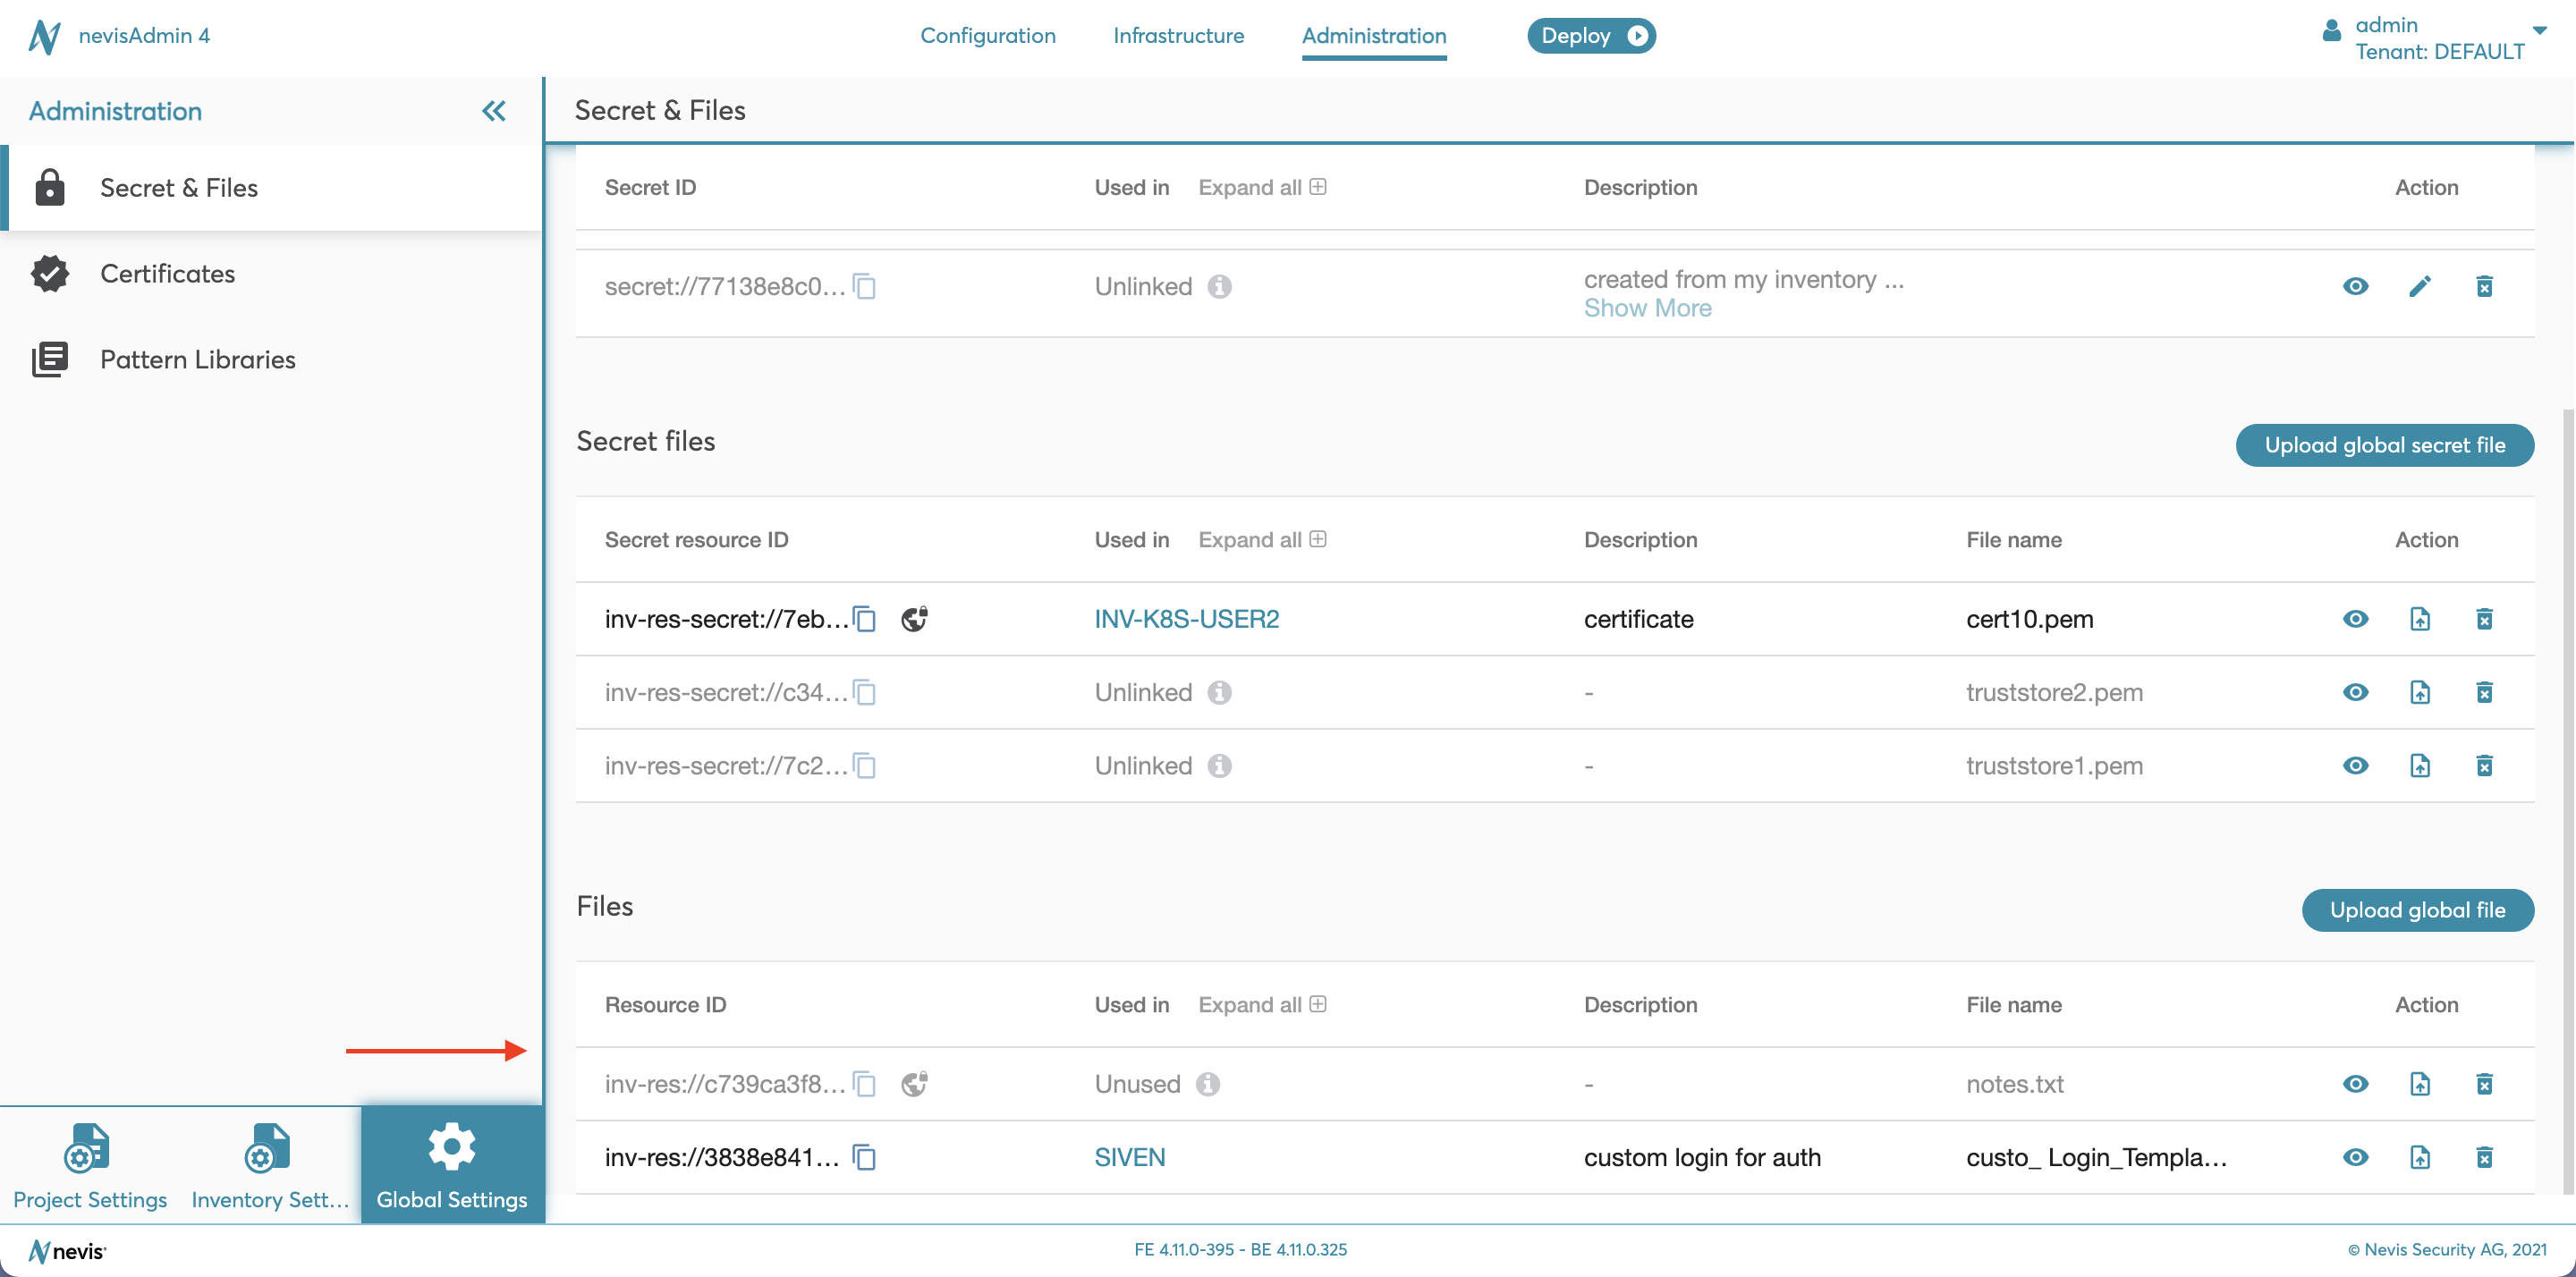View the secret://77138e8c0 secret with eye icon

tap(2356, 287)
